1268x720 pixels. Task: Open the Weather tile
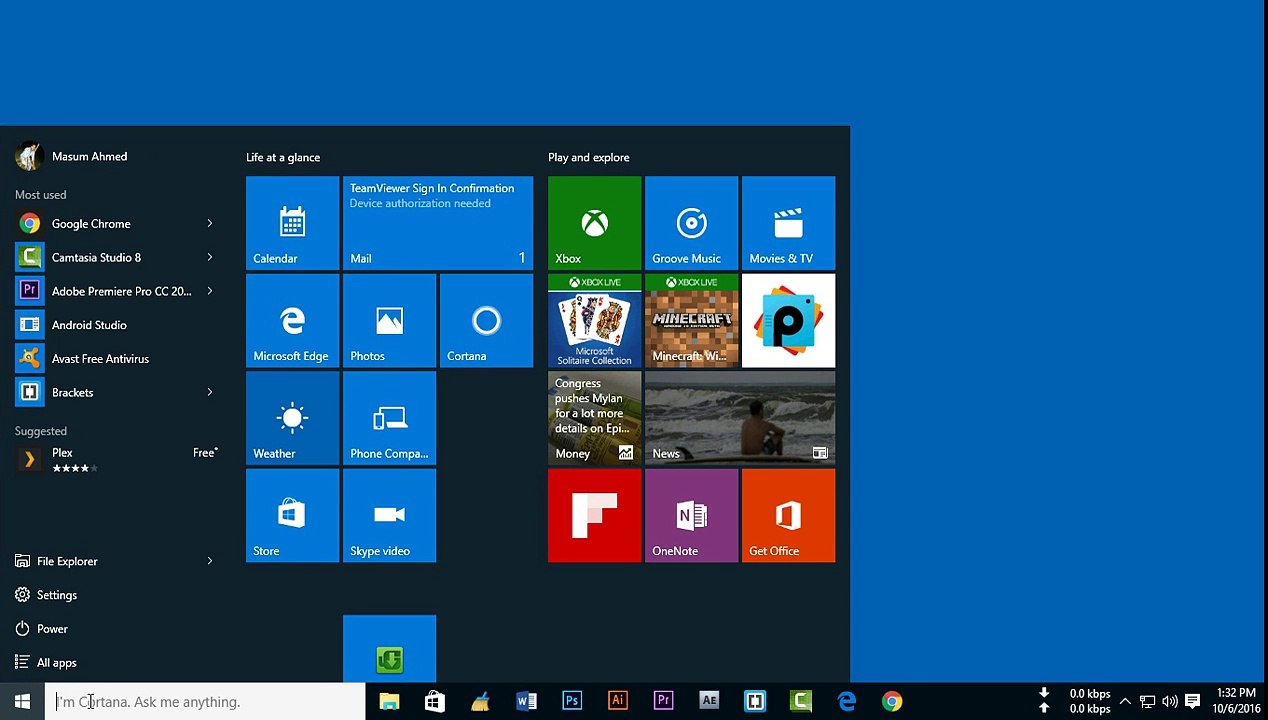click(292, 418)
